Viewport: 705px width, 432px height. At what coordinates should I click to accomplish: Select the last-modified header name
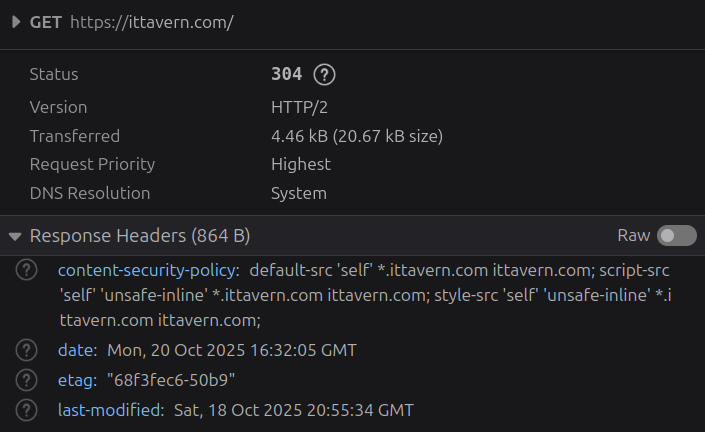(x=110, y=410)
